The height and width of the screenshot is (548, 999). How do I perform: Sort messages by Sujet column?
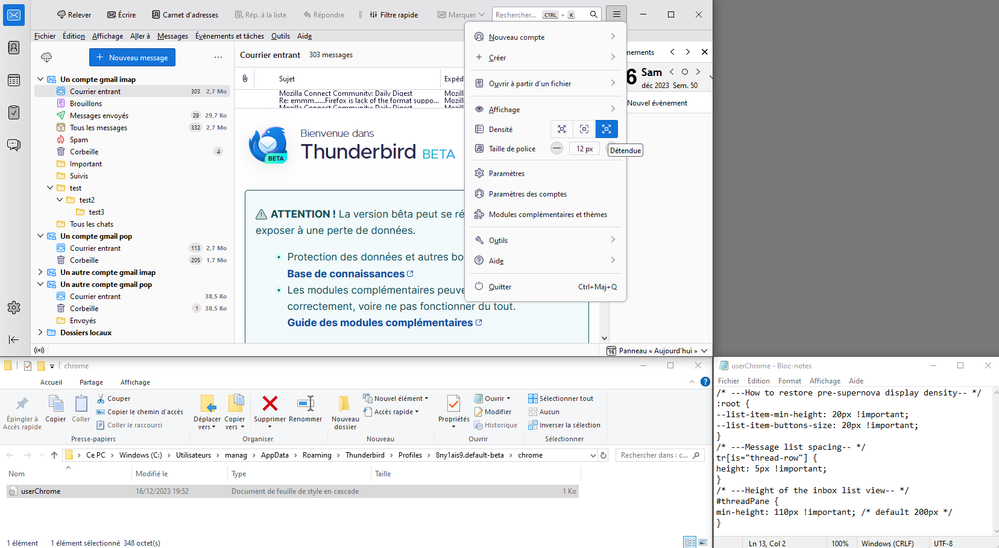tap(287, 79)
